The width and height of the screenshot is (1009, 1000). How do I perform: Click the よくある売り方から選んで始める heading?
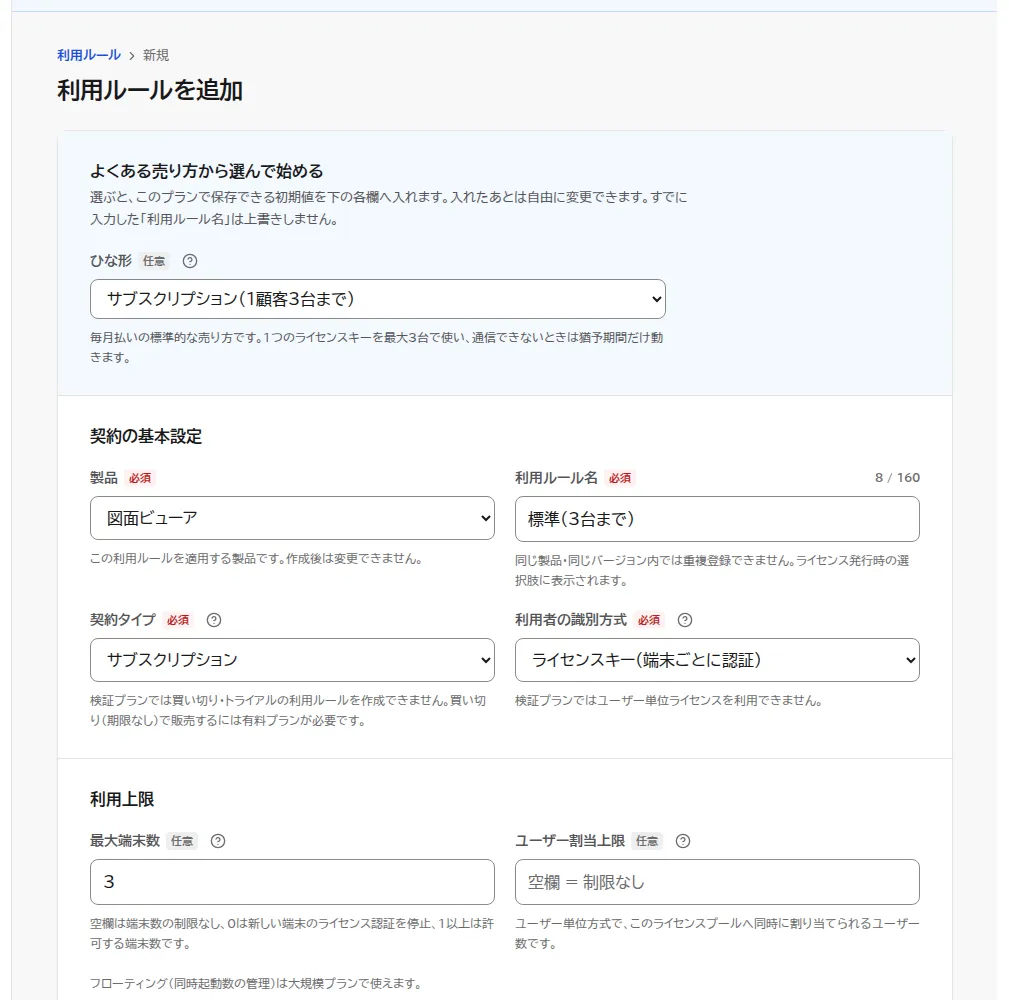pos(207,171)
